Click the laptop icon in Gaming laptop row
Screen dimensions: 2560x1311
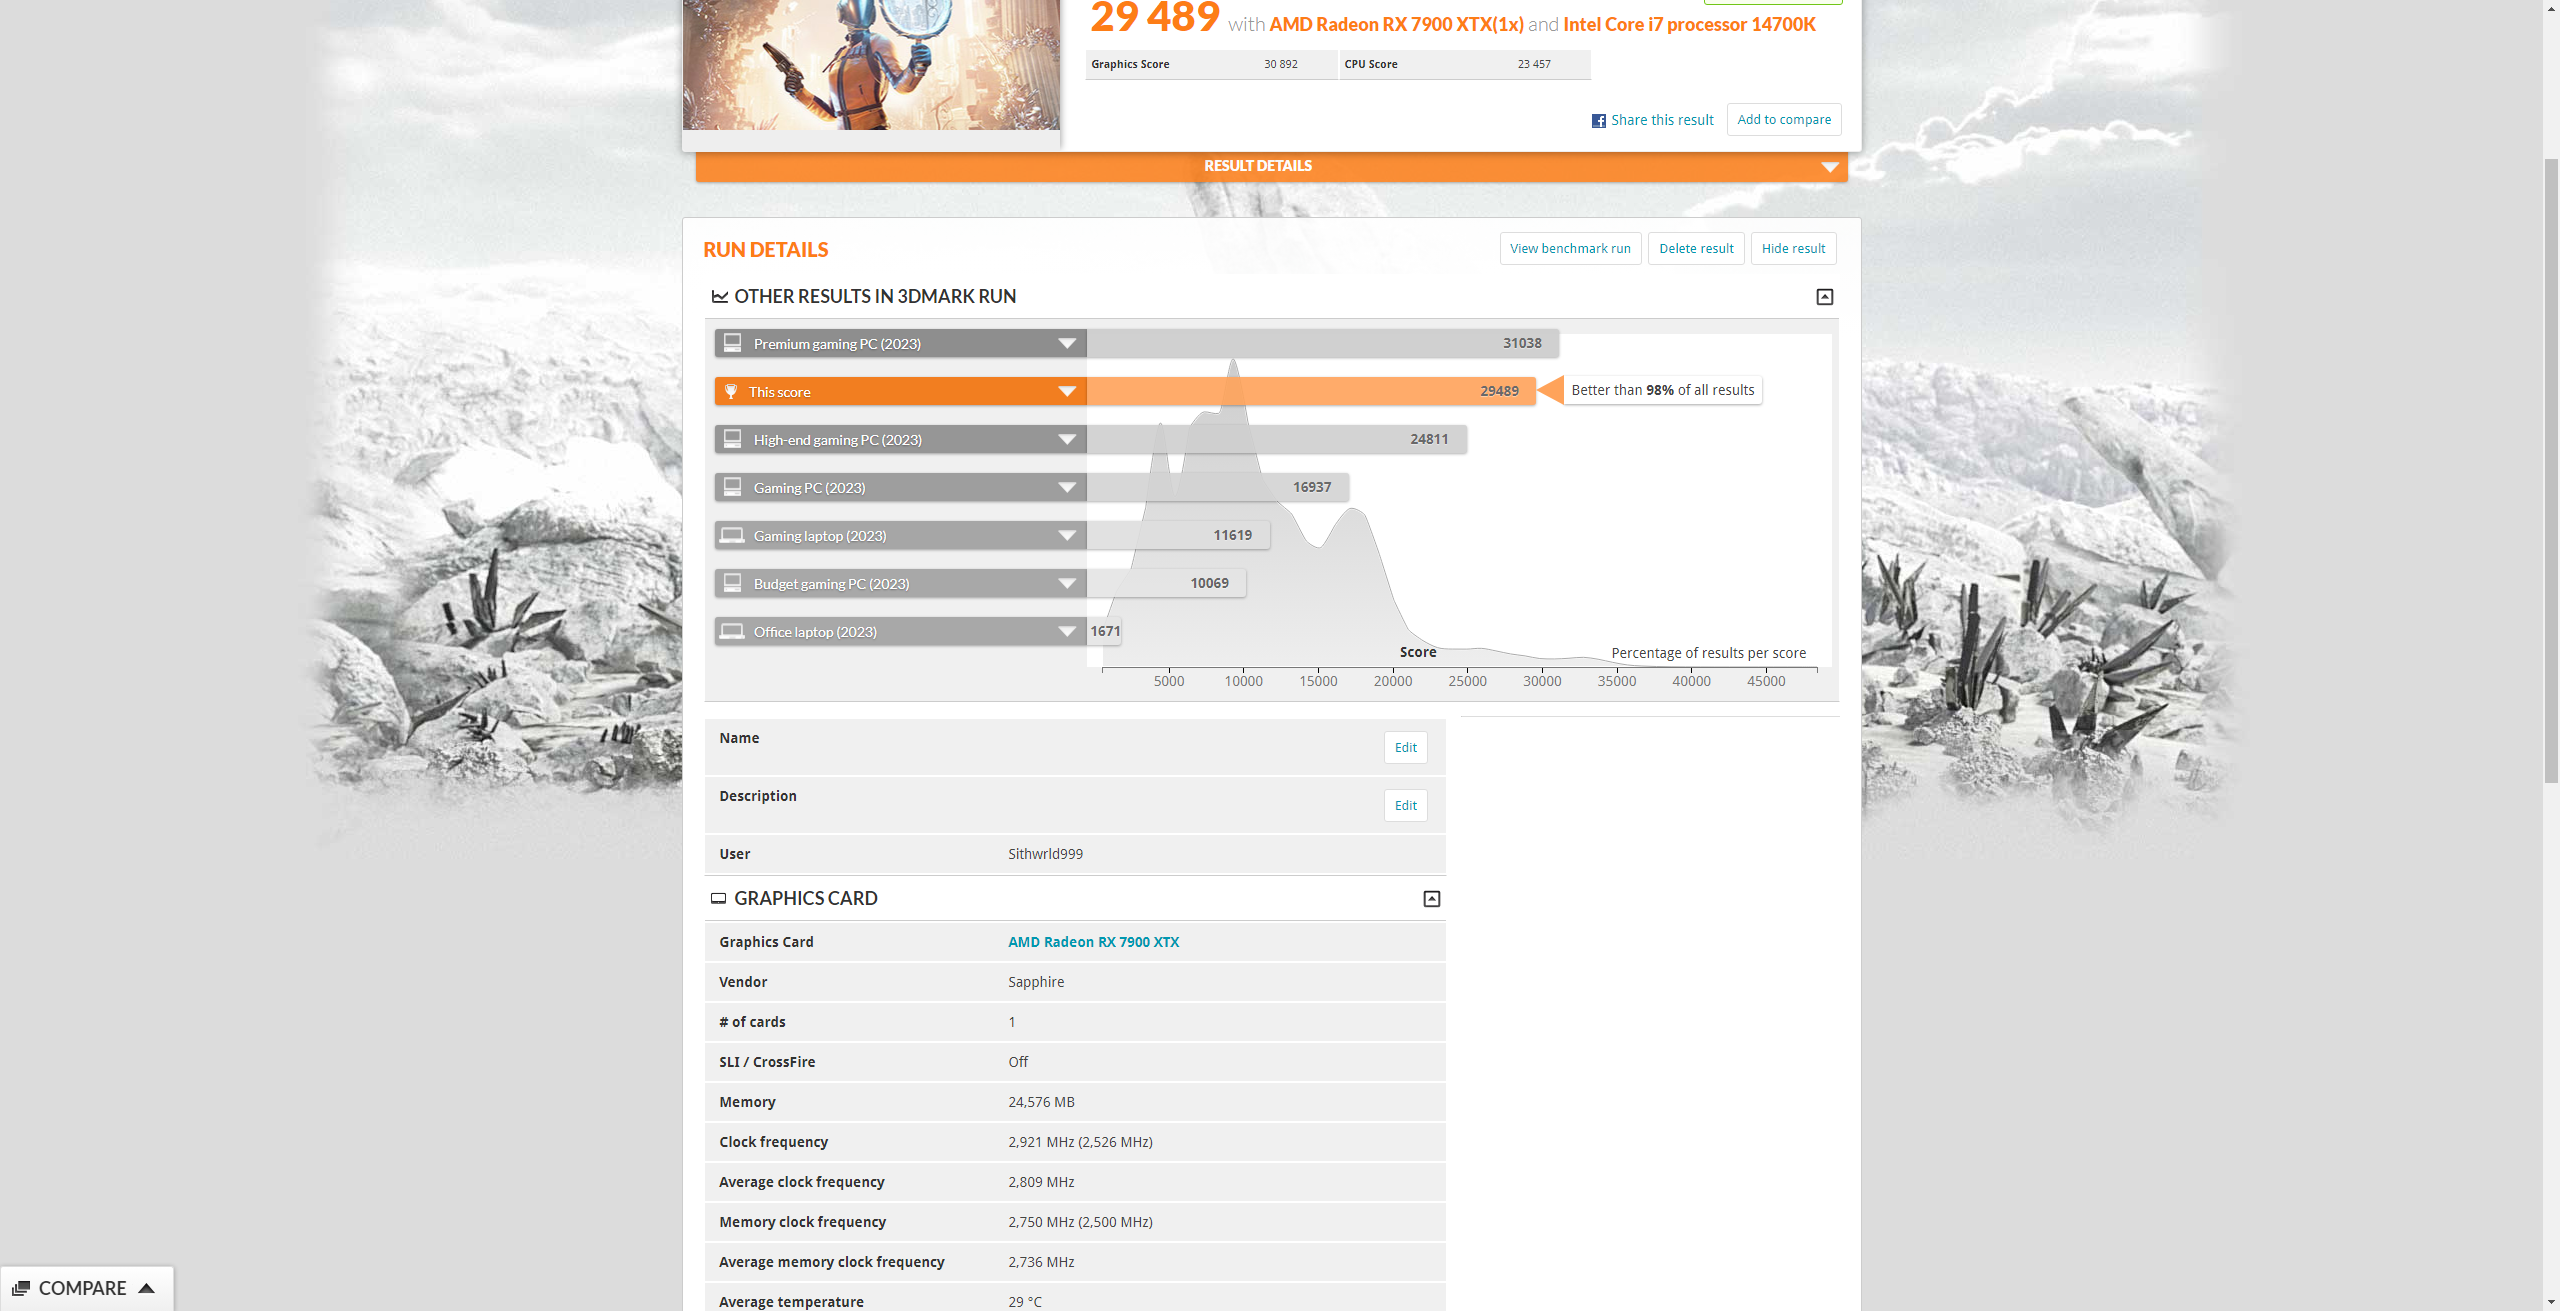tap(732, 536)
